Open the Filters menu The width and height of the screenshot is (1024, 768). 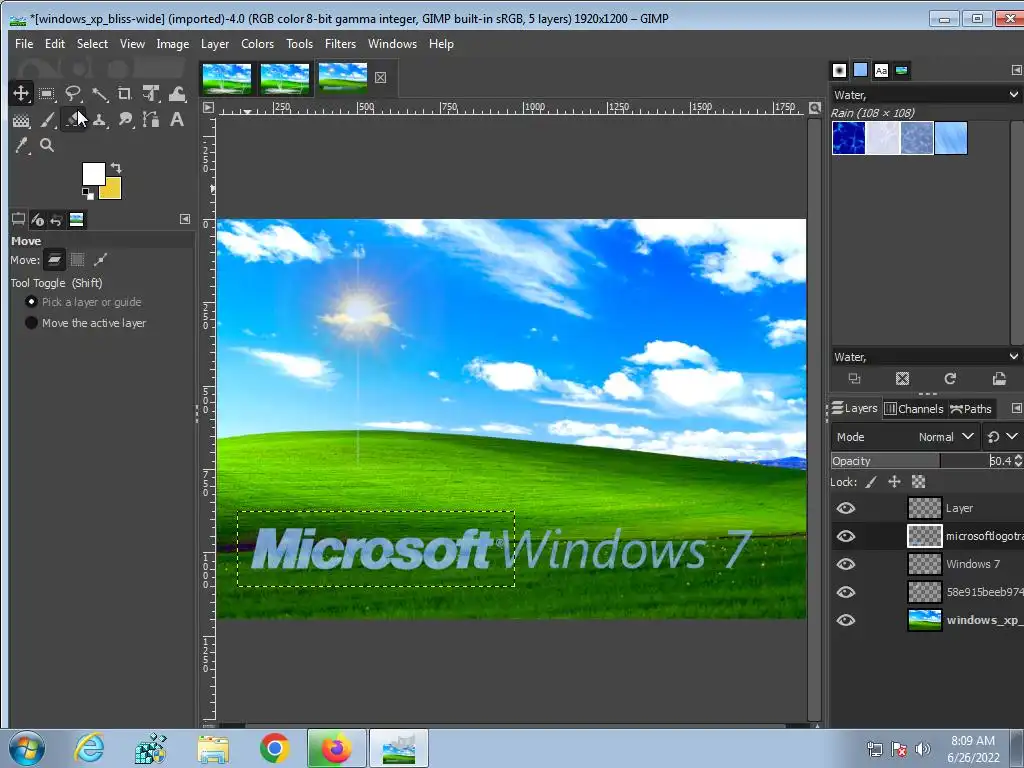click(x=340, y=44)
